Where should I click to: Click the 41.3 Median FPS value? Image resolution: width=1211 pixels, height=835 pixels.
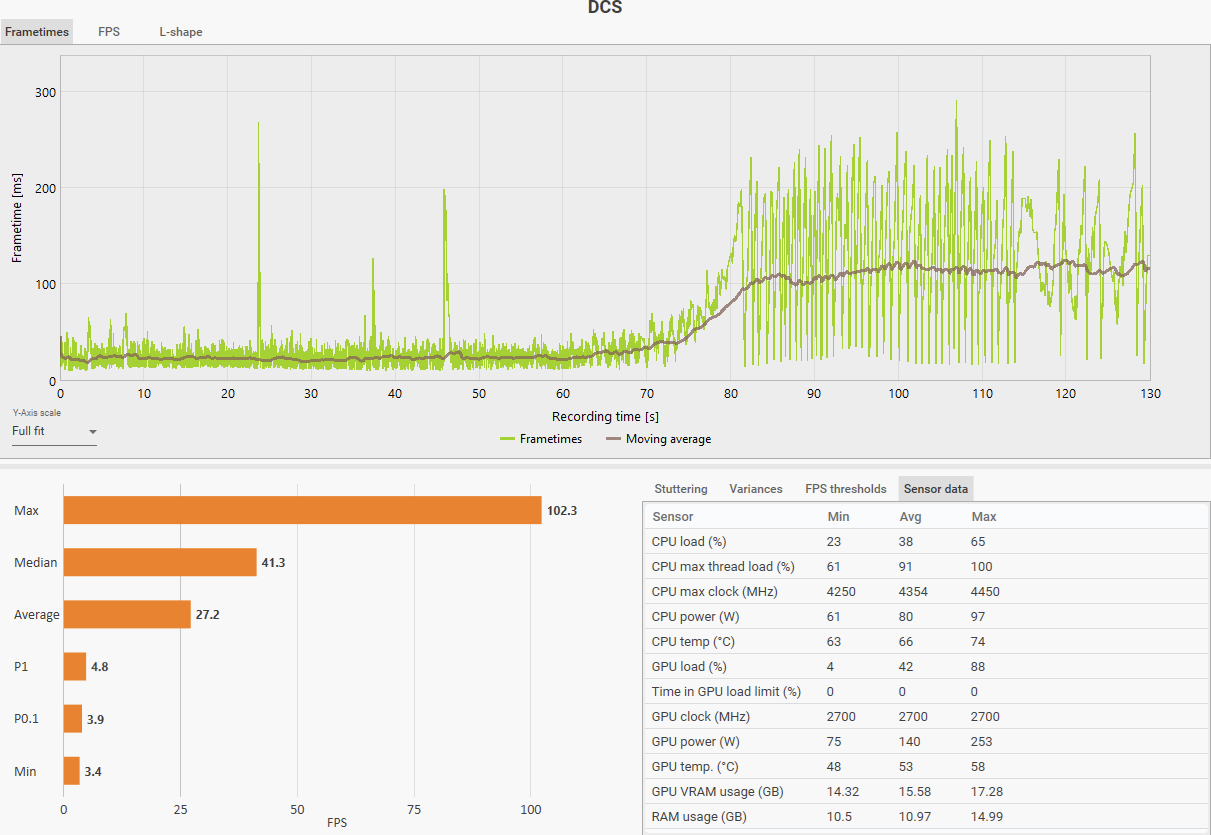coord(274,563)
